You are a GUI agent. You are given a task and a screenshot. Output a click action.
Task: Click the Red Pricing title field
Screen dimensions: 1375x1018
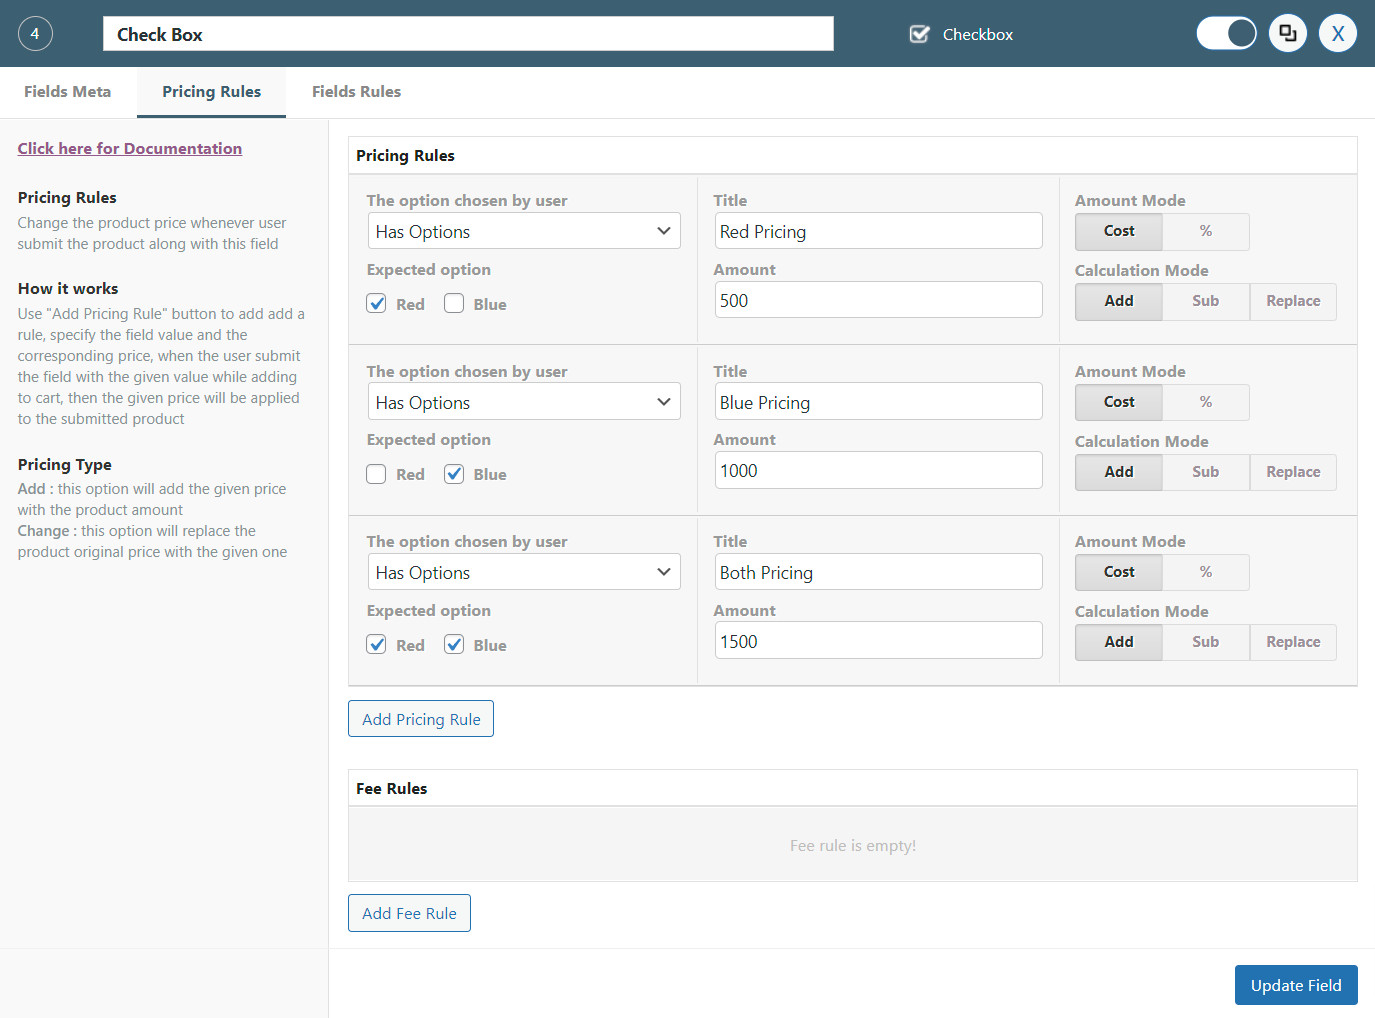point(878,231)
